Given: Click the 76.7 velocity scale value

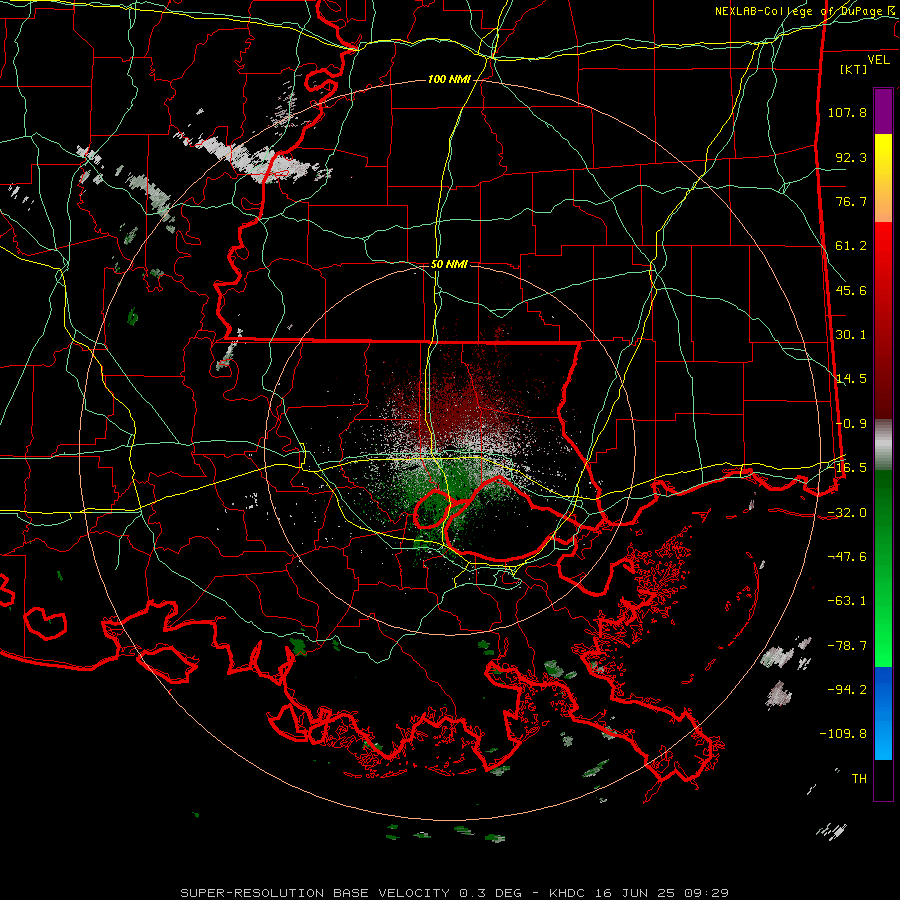Looking at the screenshot, I should click(851, 201).
